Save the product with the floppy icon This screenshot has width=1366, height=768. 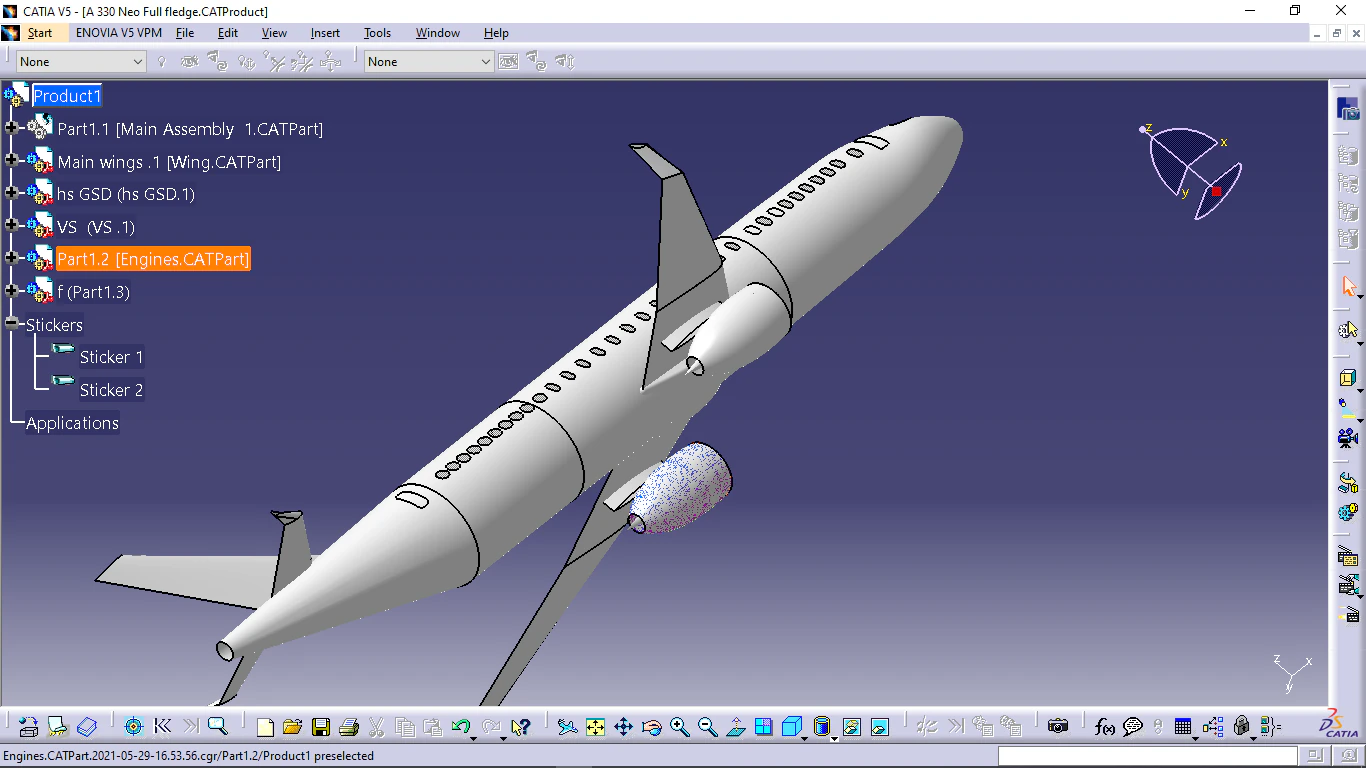click(321, 727)
